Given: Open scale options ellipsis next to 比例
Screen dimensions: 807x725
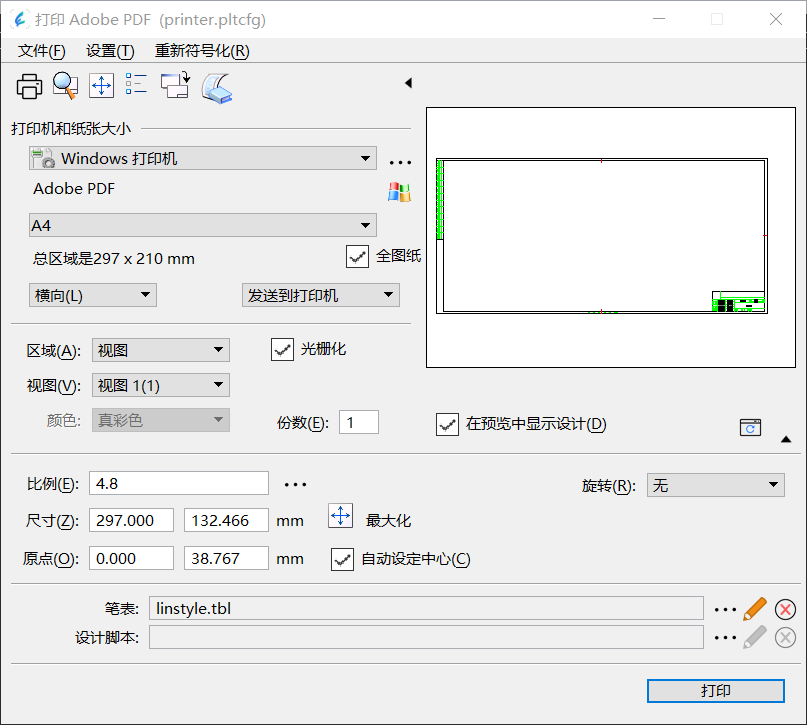Looking at the screenshot, I should (x=295, y=484).
